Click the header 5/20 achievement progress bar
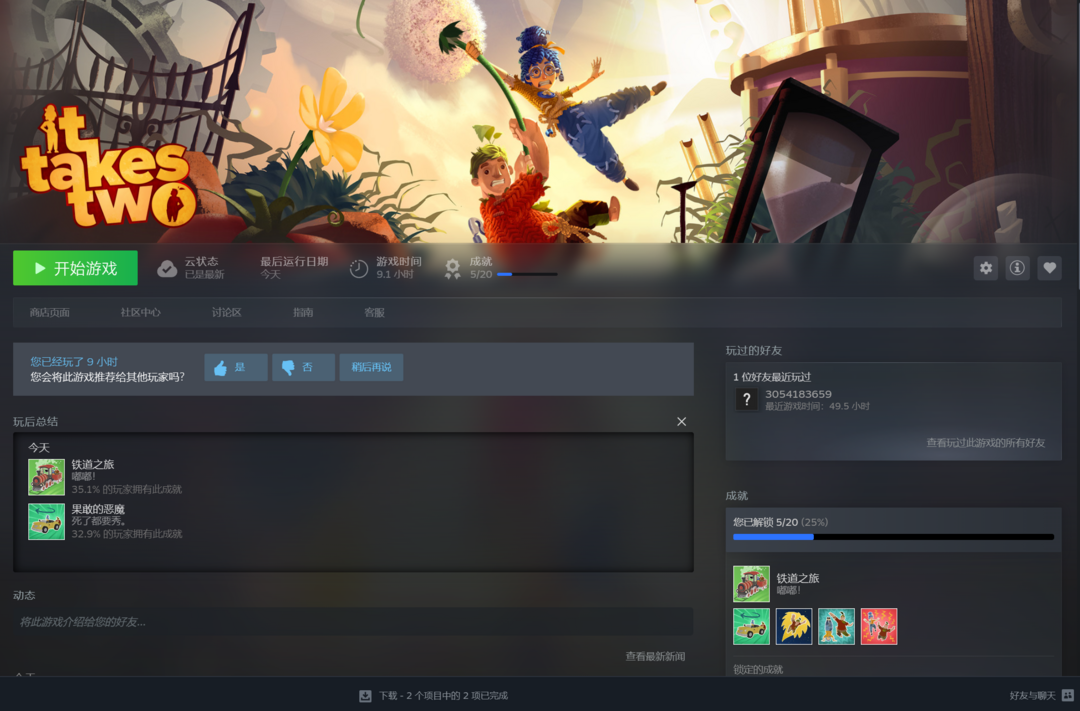The image size is (1080, 711). [x=527, y=274]
